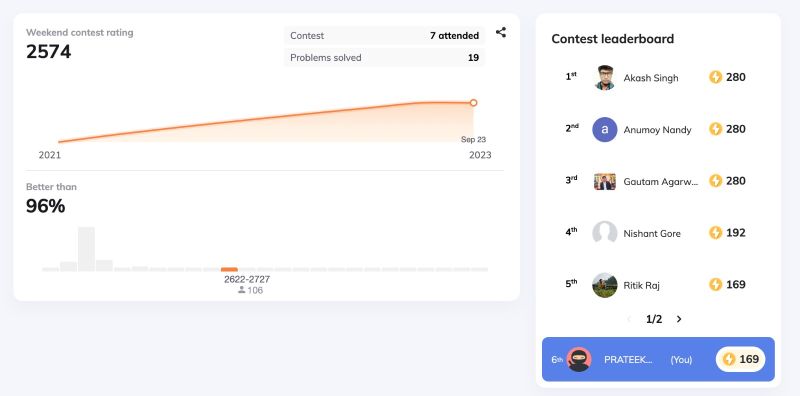
Task: Click the Problems solved 19 row
Action: coord(384,58)
